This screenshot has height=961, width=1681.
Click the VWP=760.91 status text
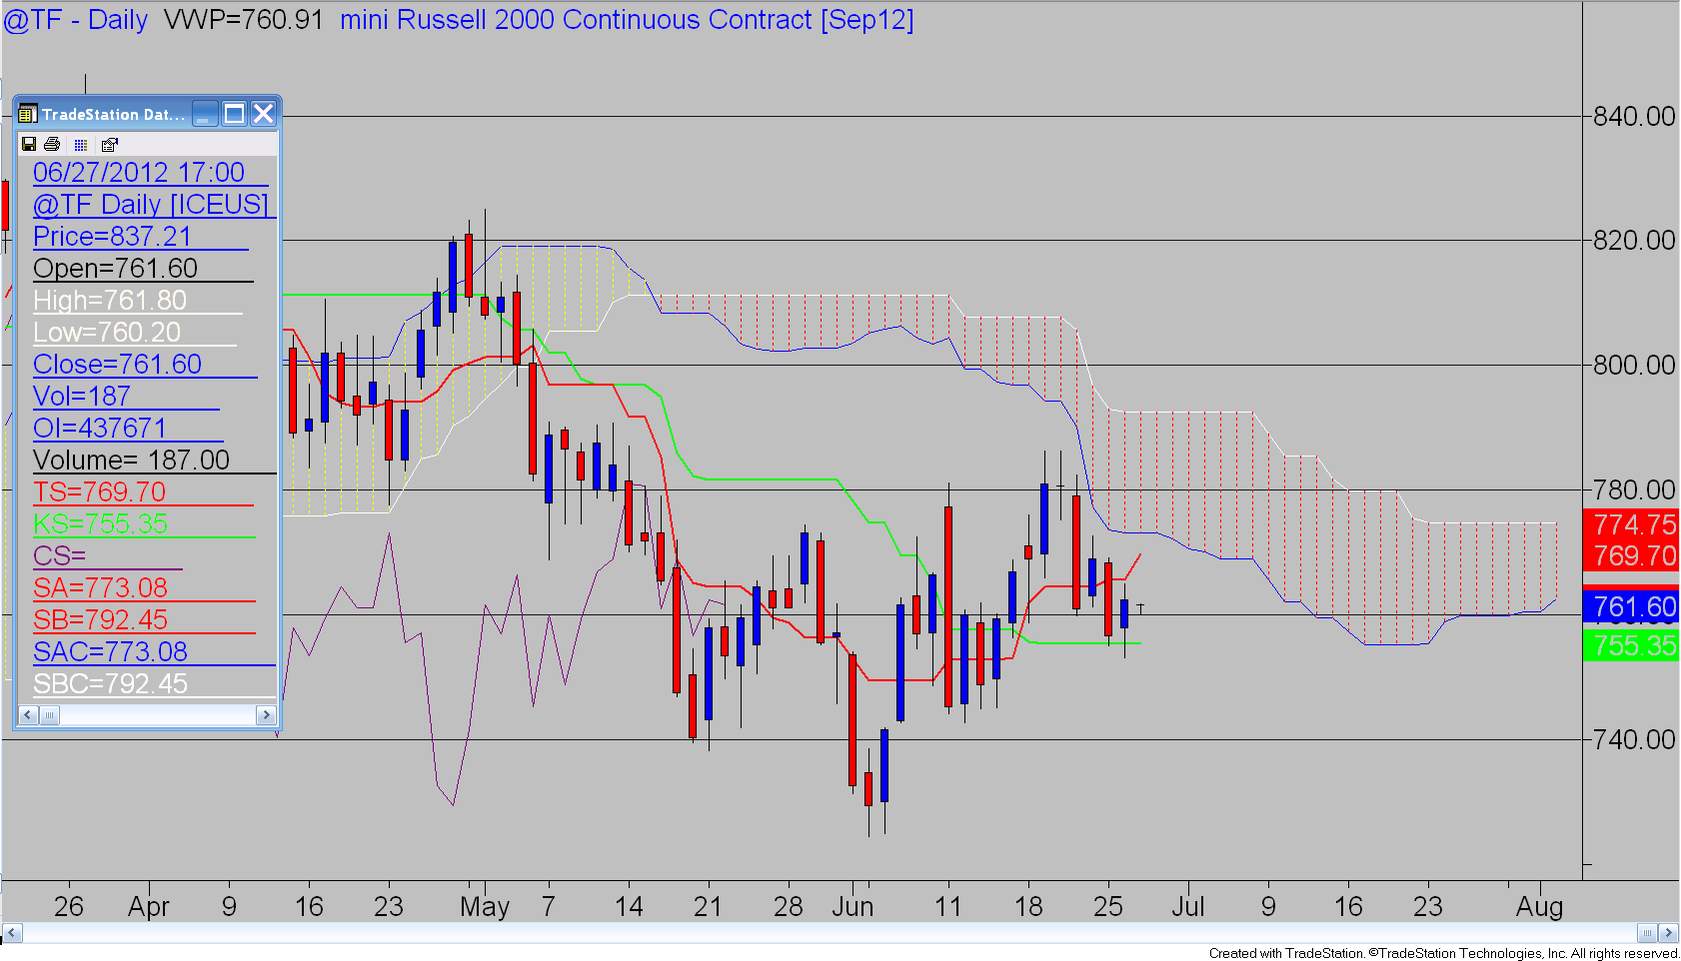(243, 20)
